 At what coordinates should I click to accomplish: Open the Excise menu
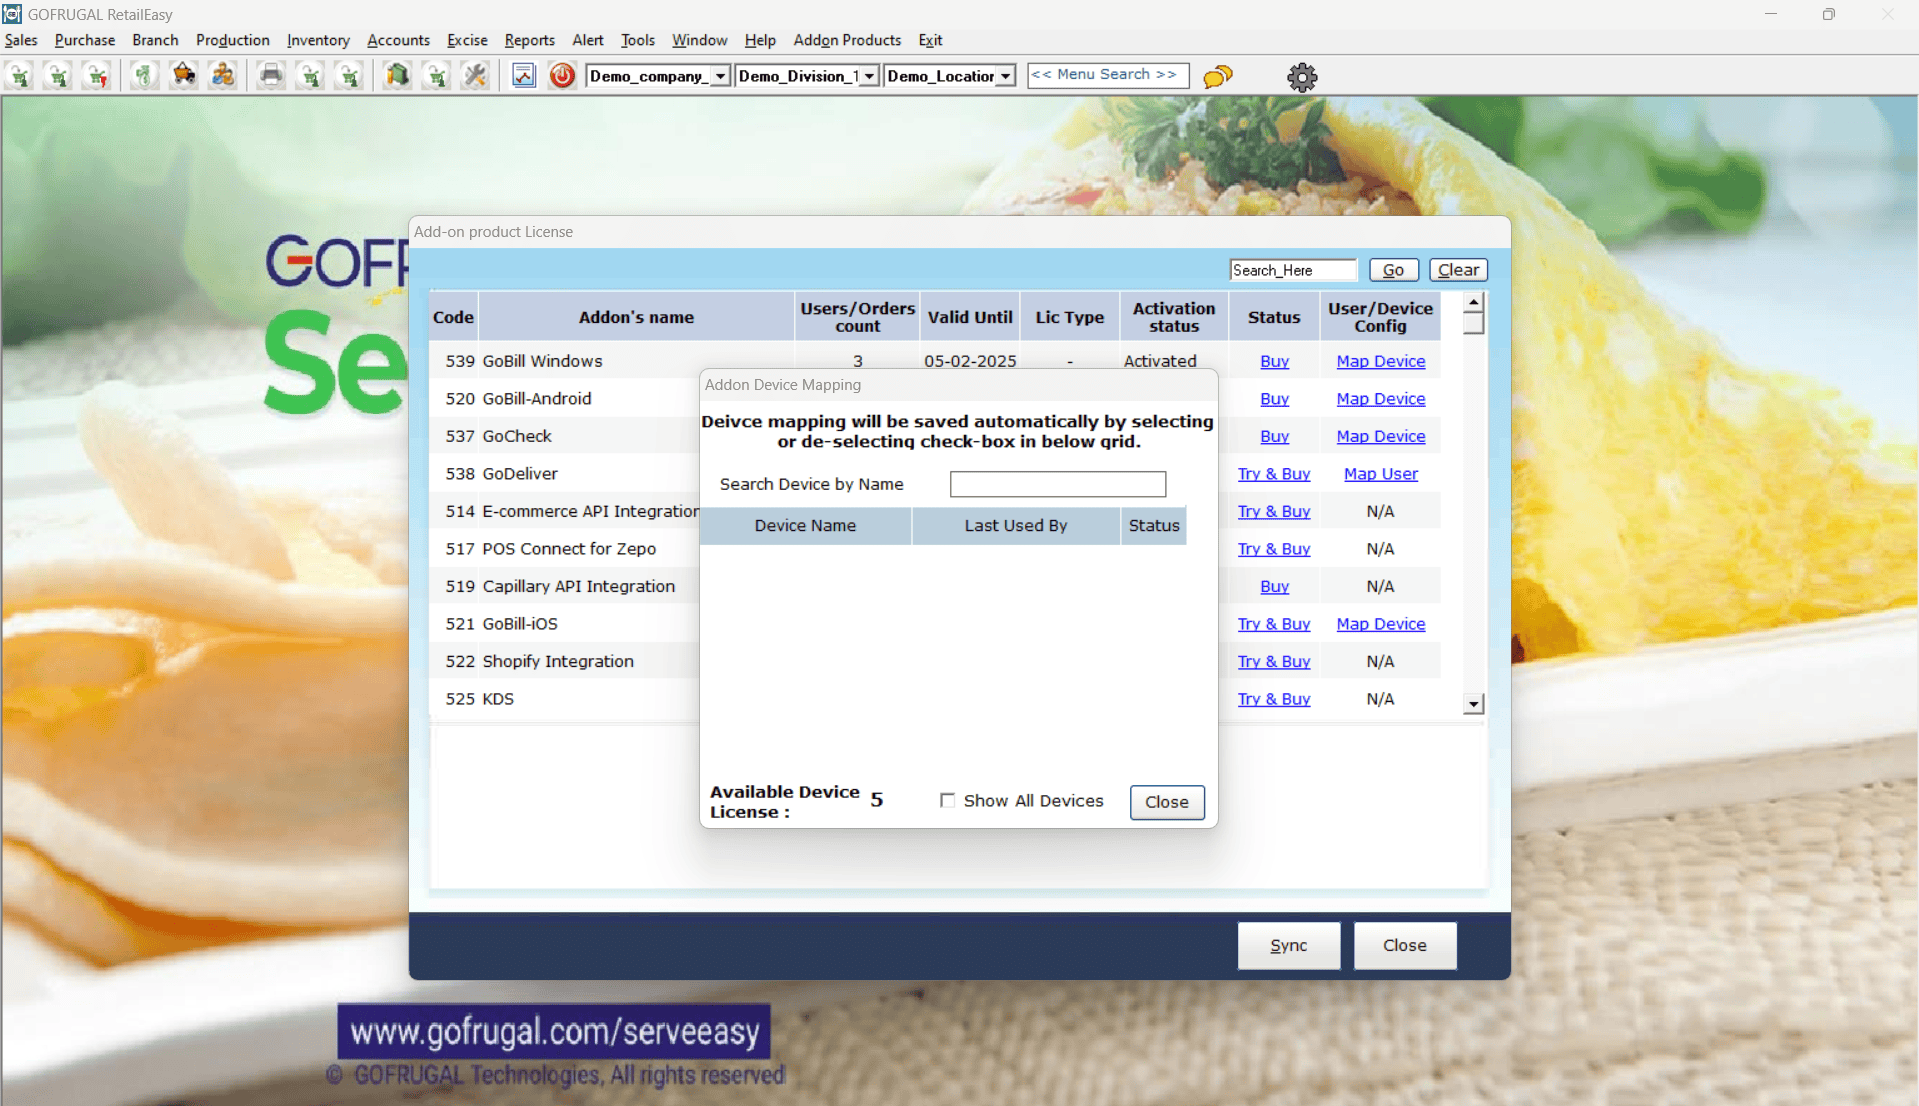[467, 40]
